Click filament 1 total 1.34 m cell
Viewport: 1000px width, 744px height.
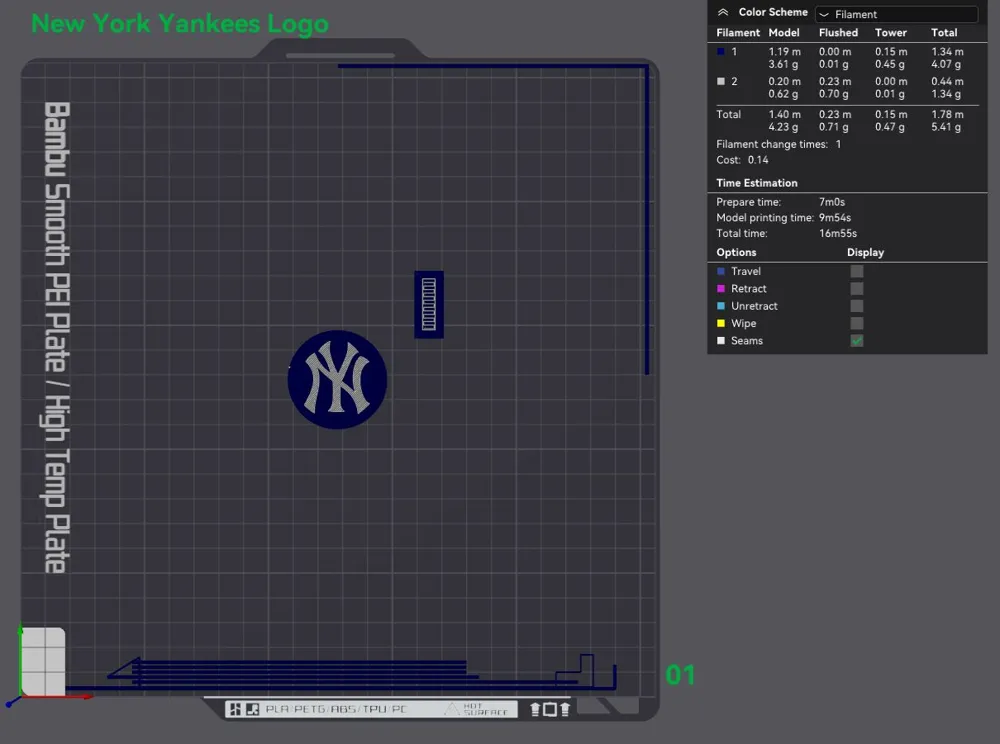947,52
